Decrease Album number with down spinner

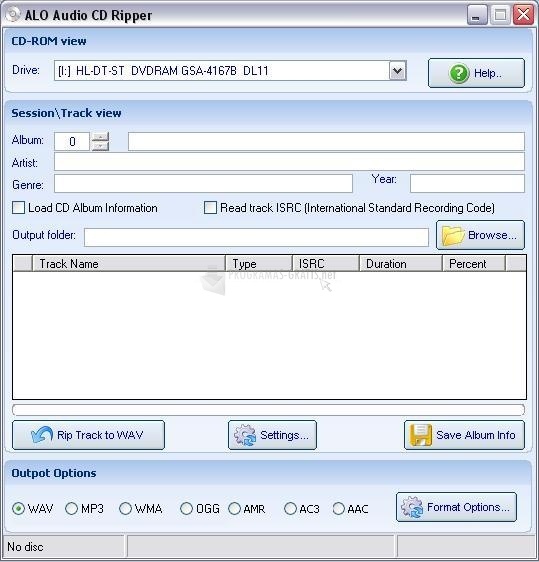pos(100,146)
